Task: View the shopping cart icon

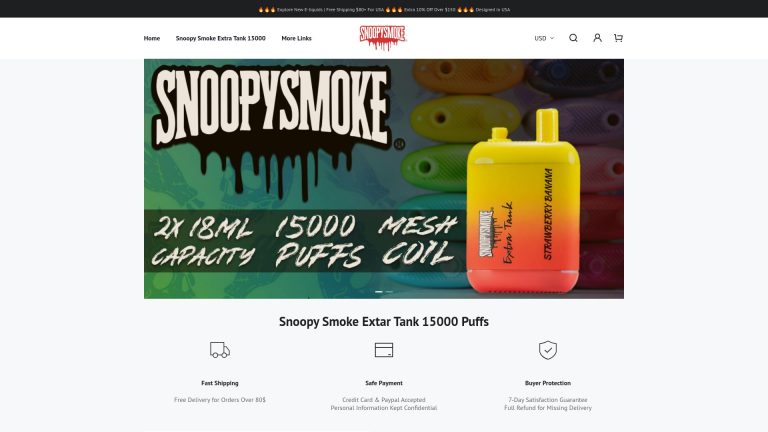Action: click(x=618, y=38)
